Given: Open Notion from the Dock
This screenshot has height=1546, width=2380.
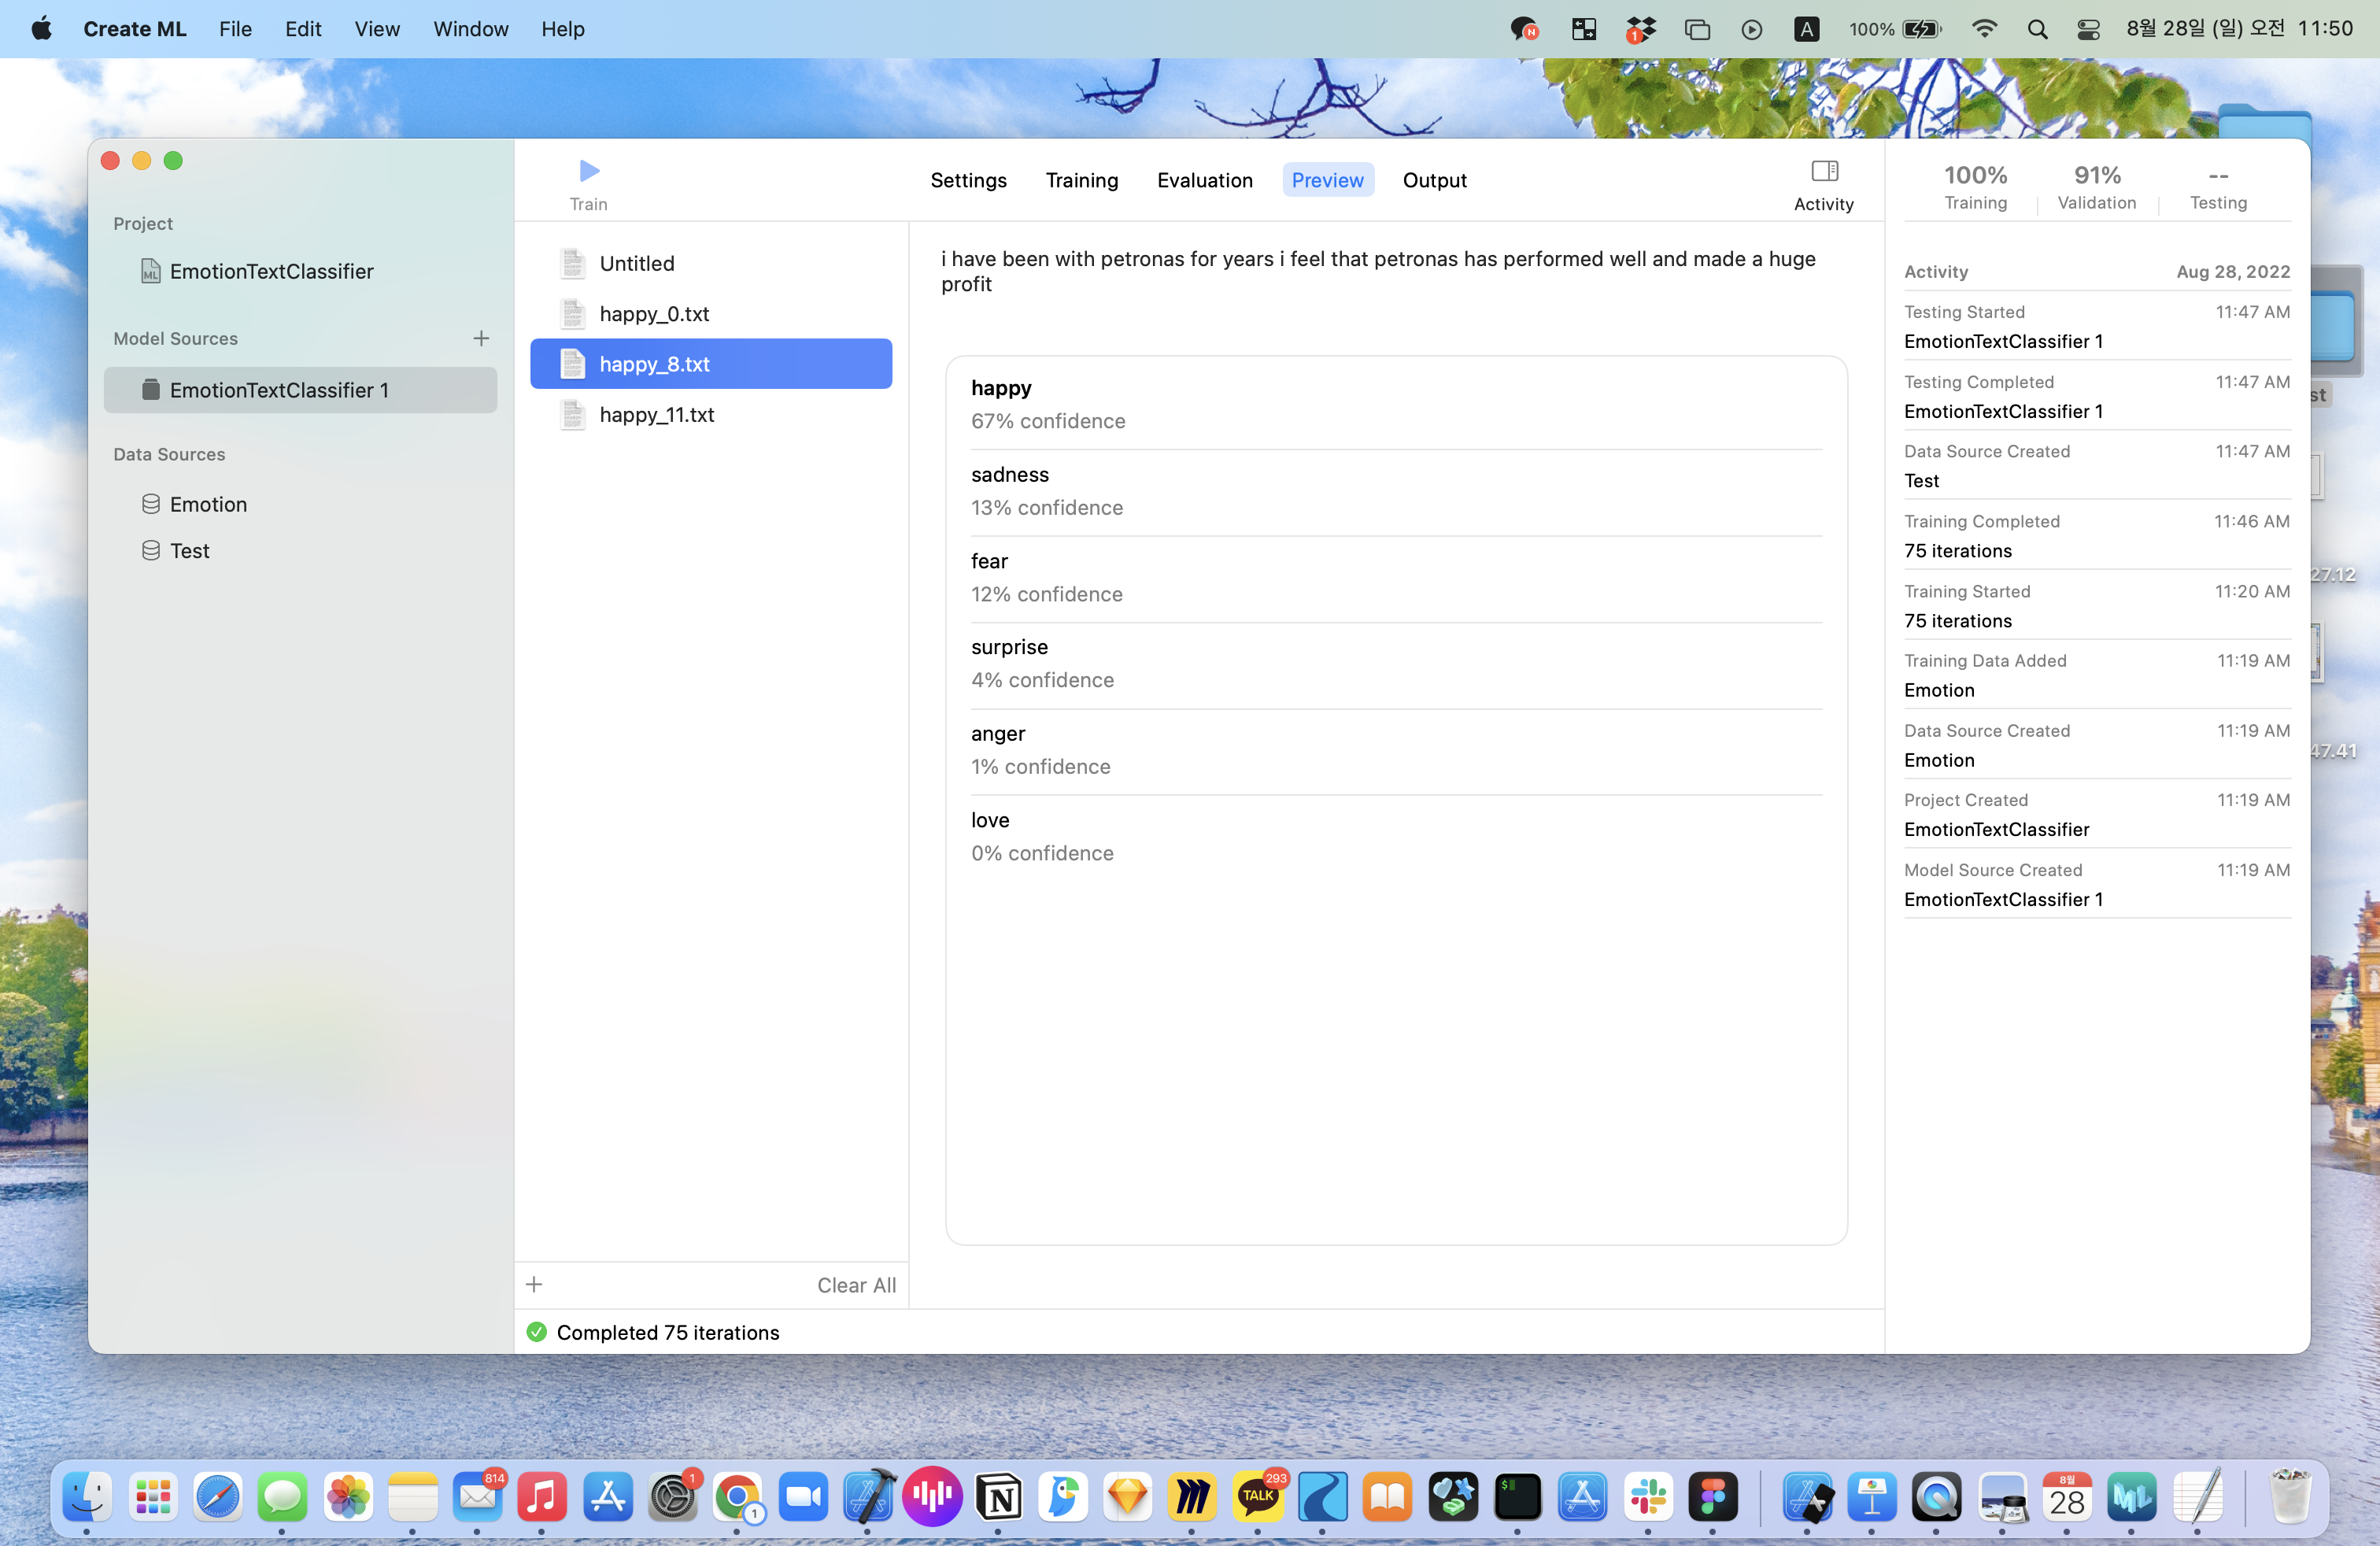Looking at the screenshot, I should click(x=998, y=1497).
